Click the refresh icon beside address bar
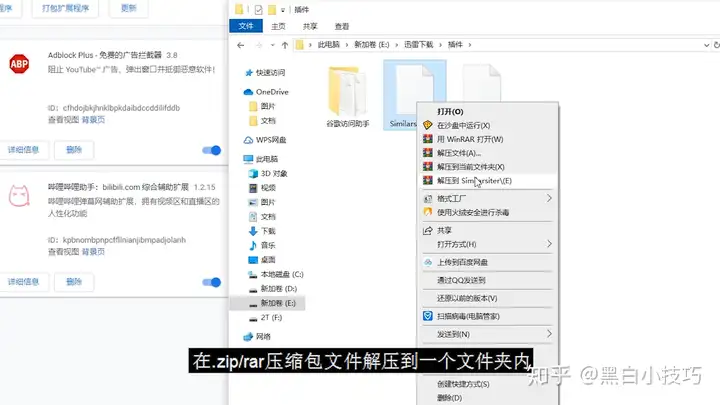720x405 pixels. [x=716, y=45]
